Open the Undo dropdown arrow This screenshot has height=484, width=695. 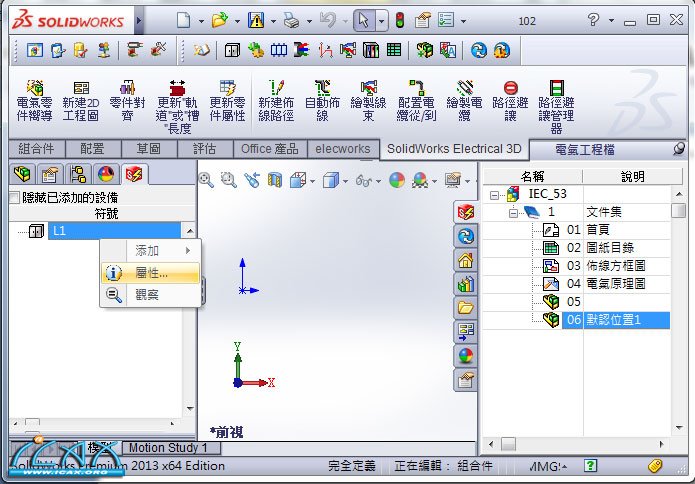[345, 21]
